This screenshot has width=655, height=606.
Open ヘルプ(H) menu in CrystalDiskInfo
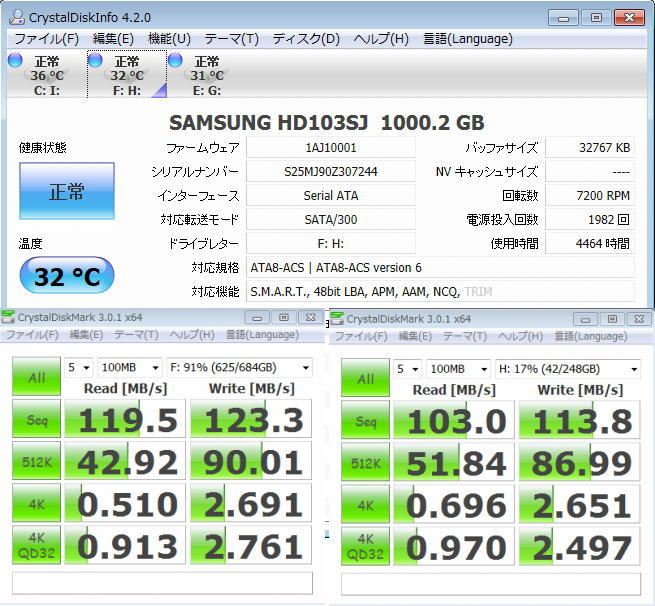pyautogui.click(x=381, y=39)
